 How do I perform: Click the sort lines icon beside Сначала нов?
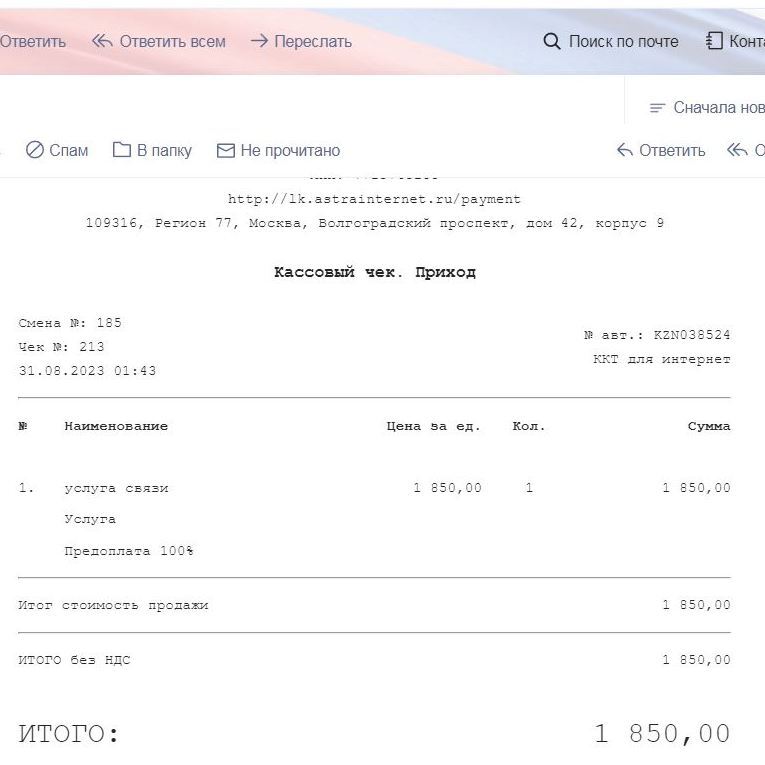click(x=657, y=108)
